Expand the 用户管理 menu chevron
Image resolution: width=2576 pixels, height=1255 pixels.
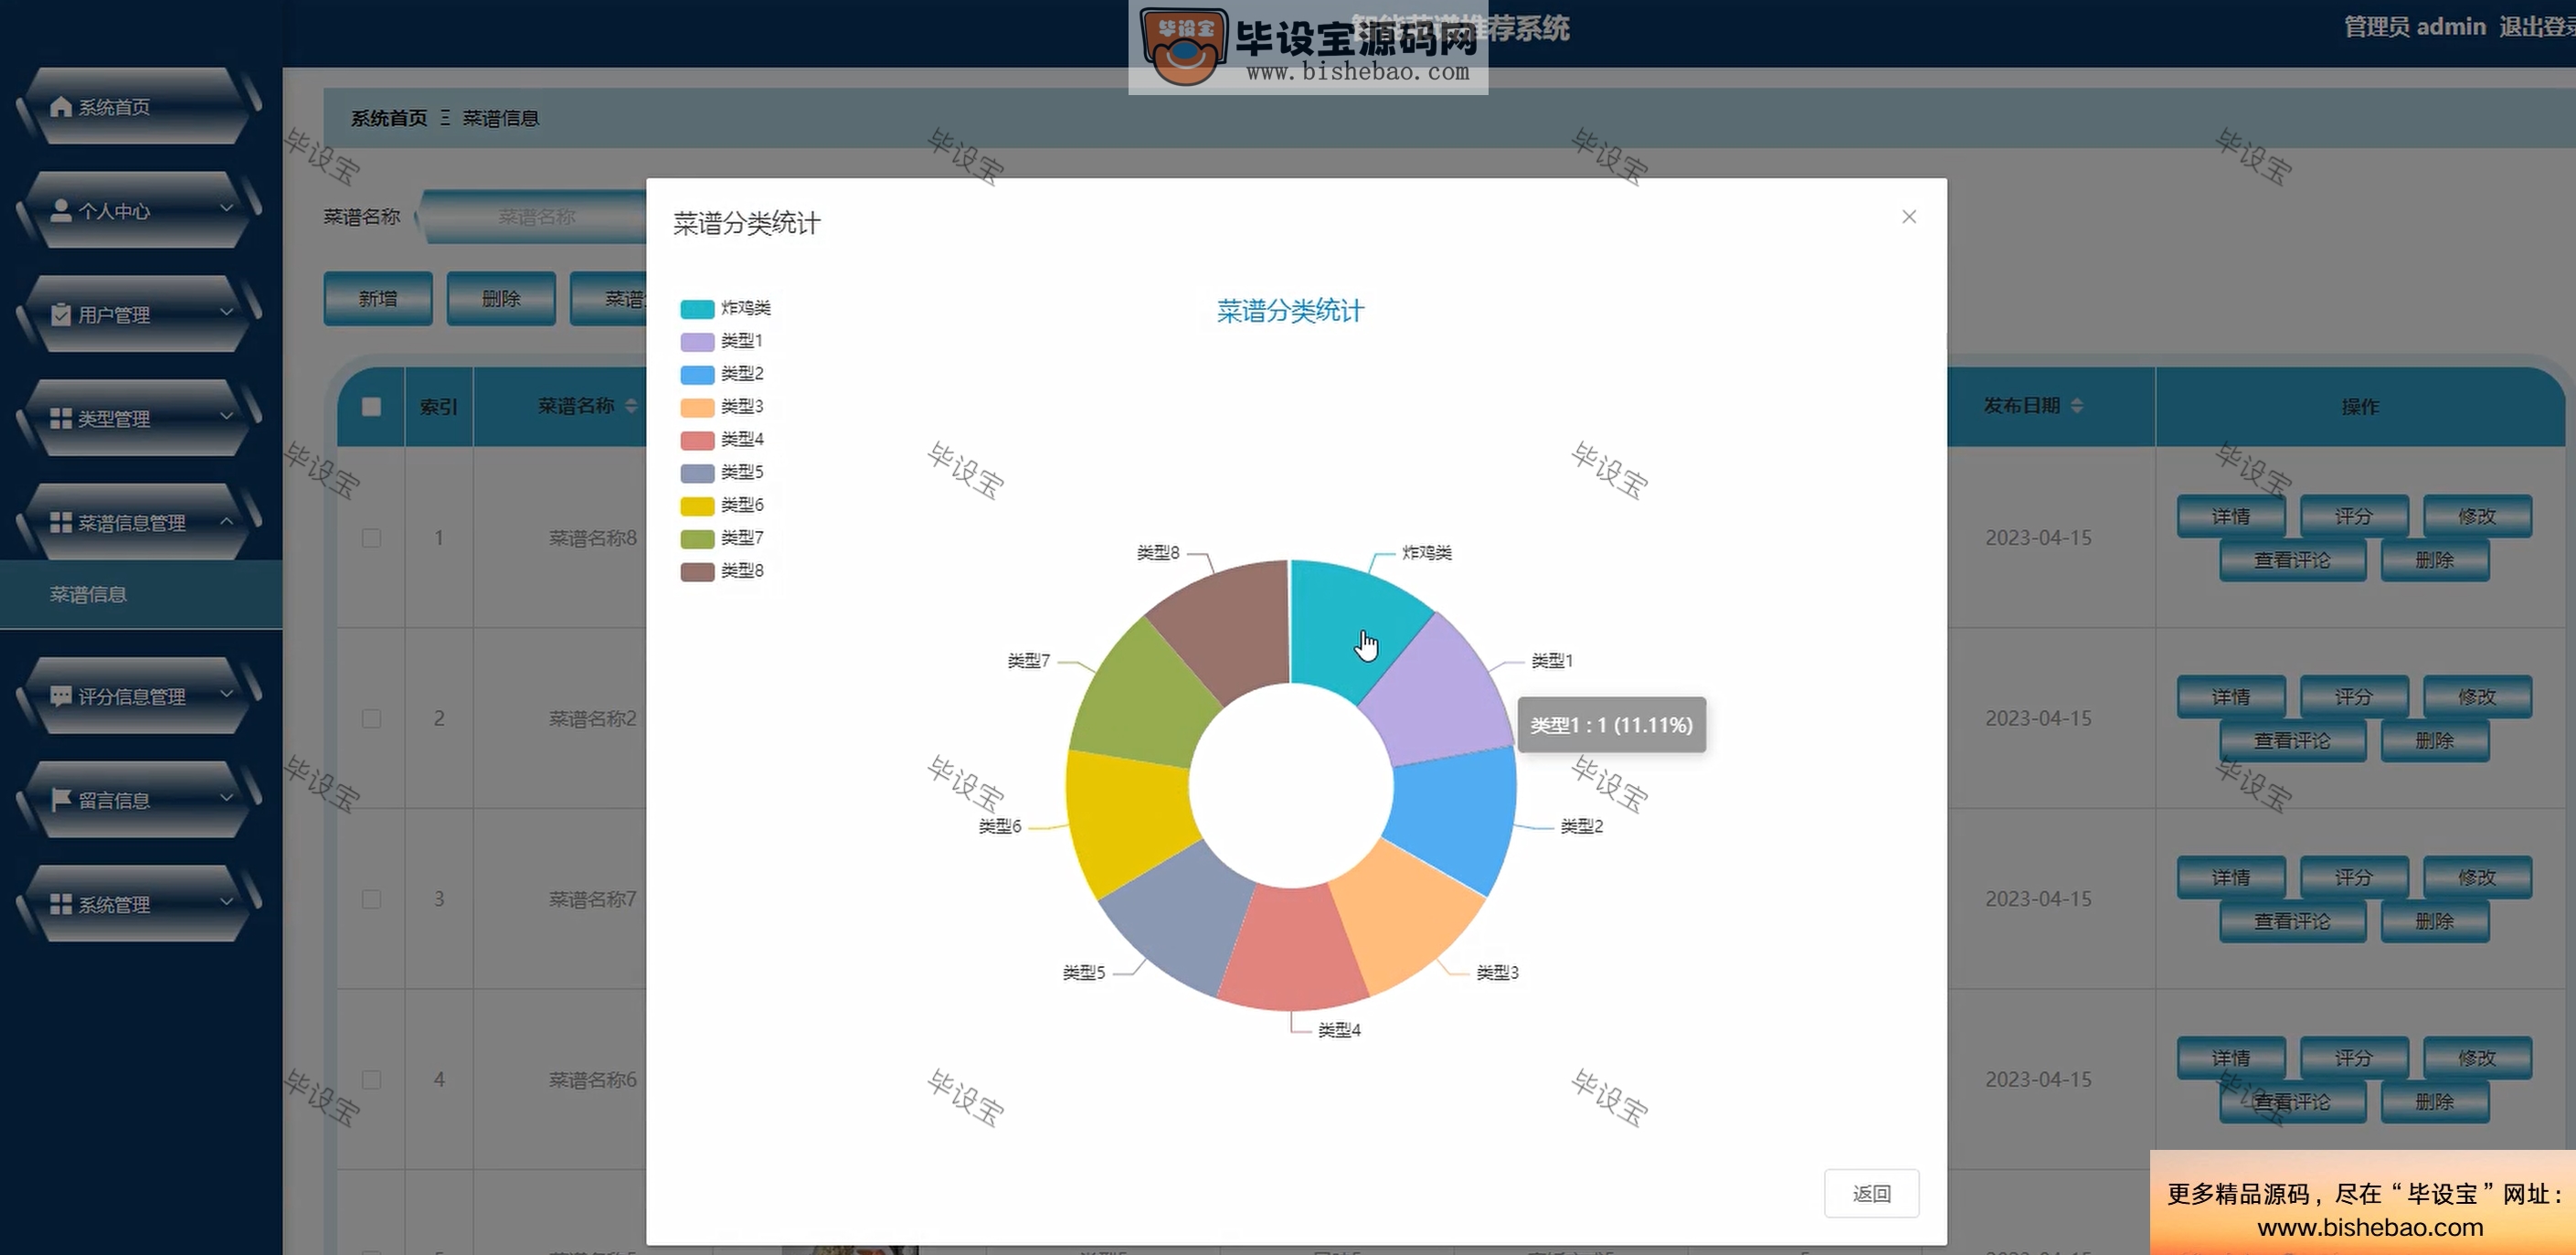coord(226,313)
